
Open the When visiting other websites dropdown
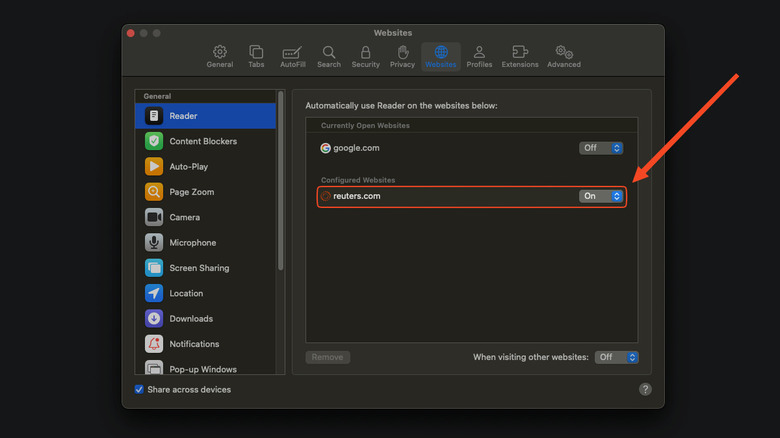[x=616, y=357]
